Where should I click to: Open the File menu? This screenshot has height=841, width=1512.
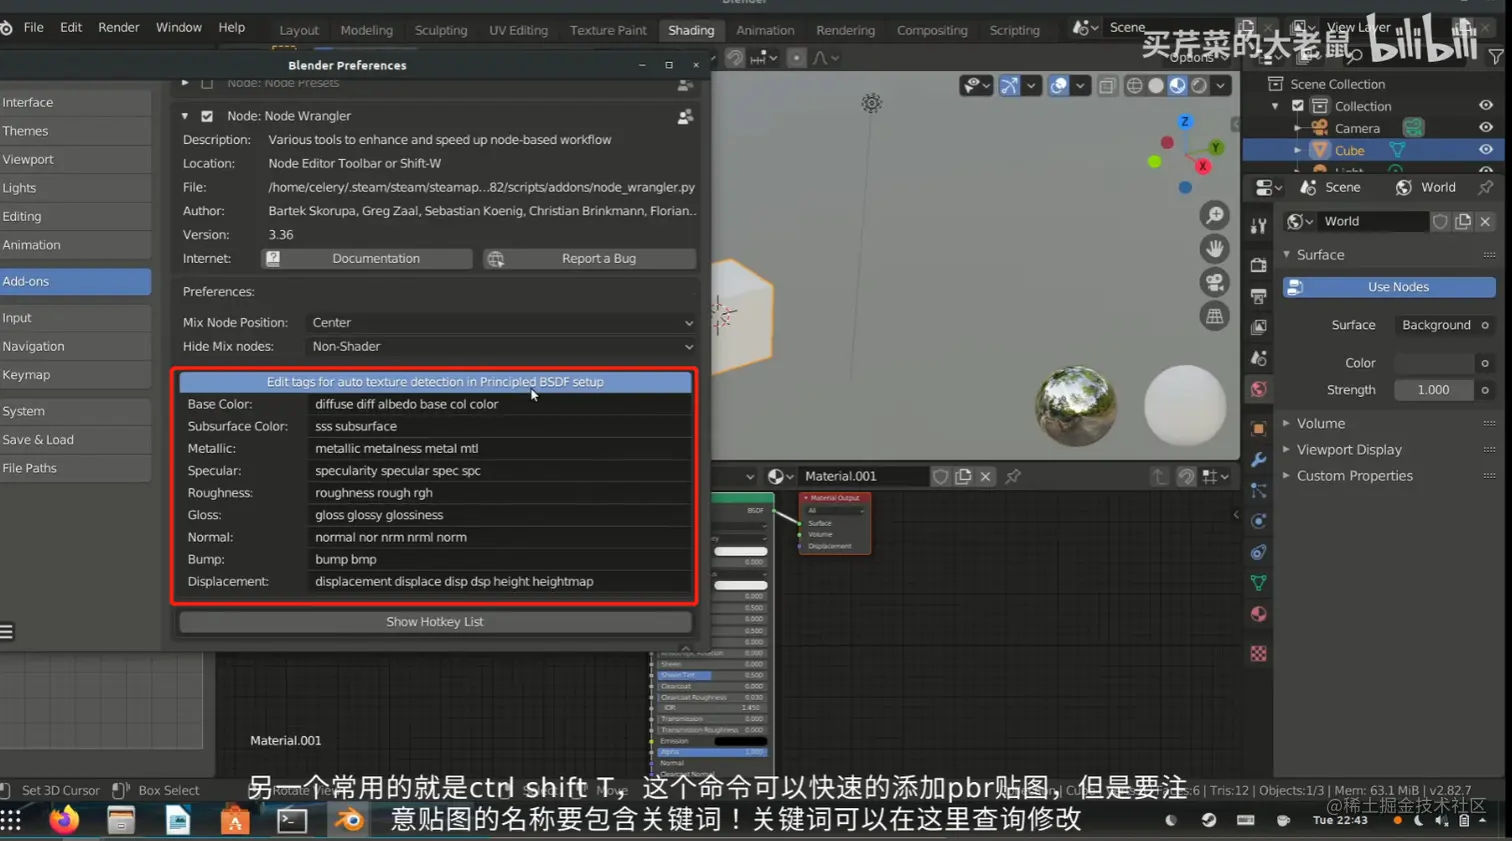[x=33, y=27]
